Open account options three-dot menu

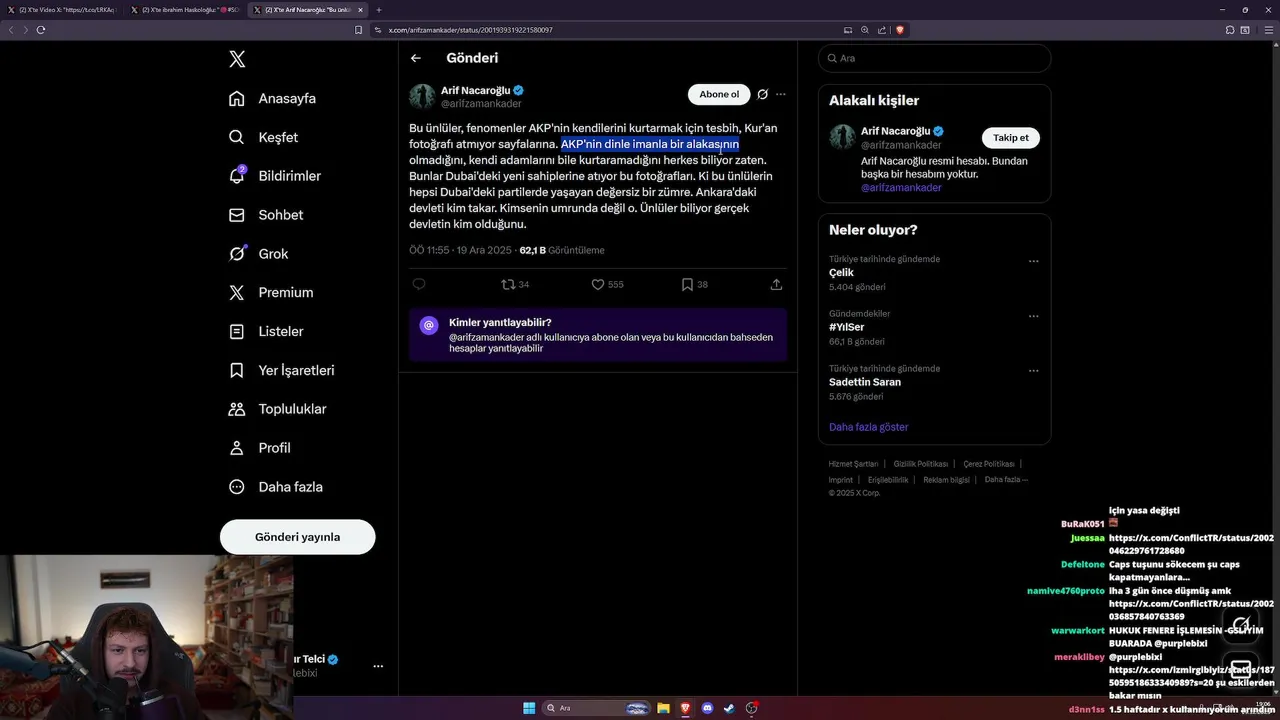click(x=378, y=666)
